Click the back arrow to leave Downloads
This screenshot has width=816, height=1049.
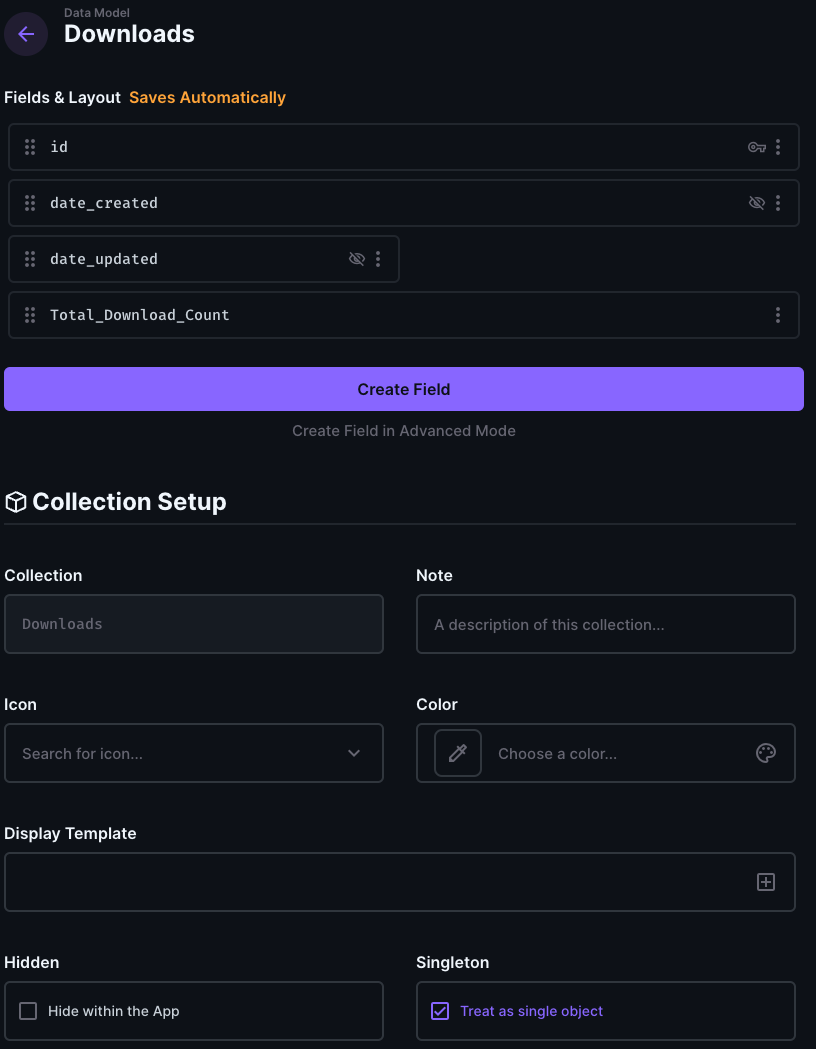click(26, 33)
